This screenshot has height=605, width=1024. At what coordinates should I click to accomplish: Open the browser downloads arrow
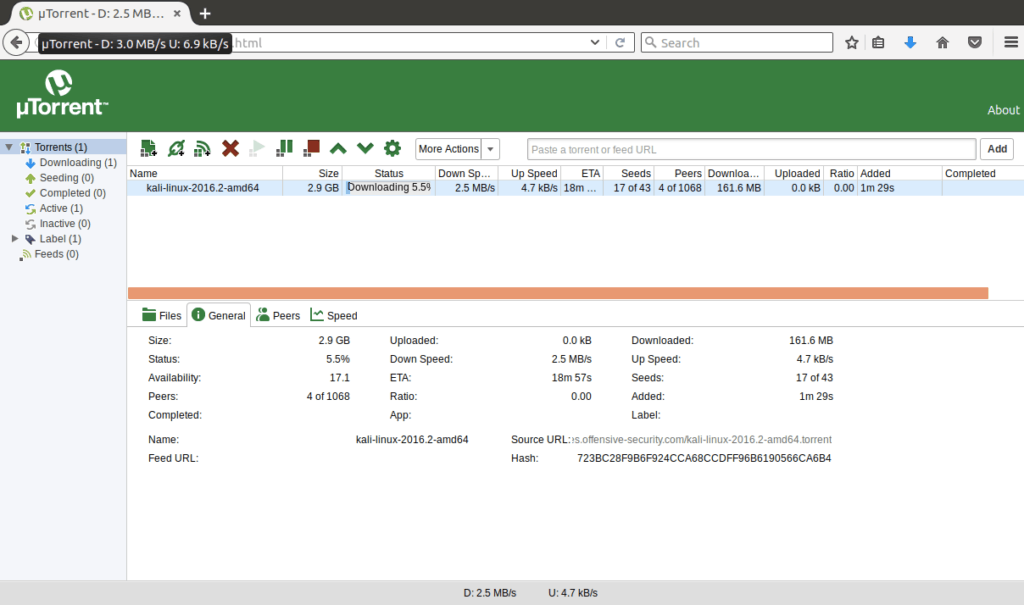pos(910,43)
